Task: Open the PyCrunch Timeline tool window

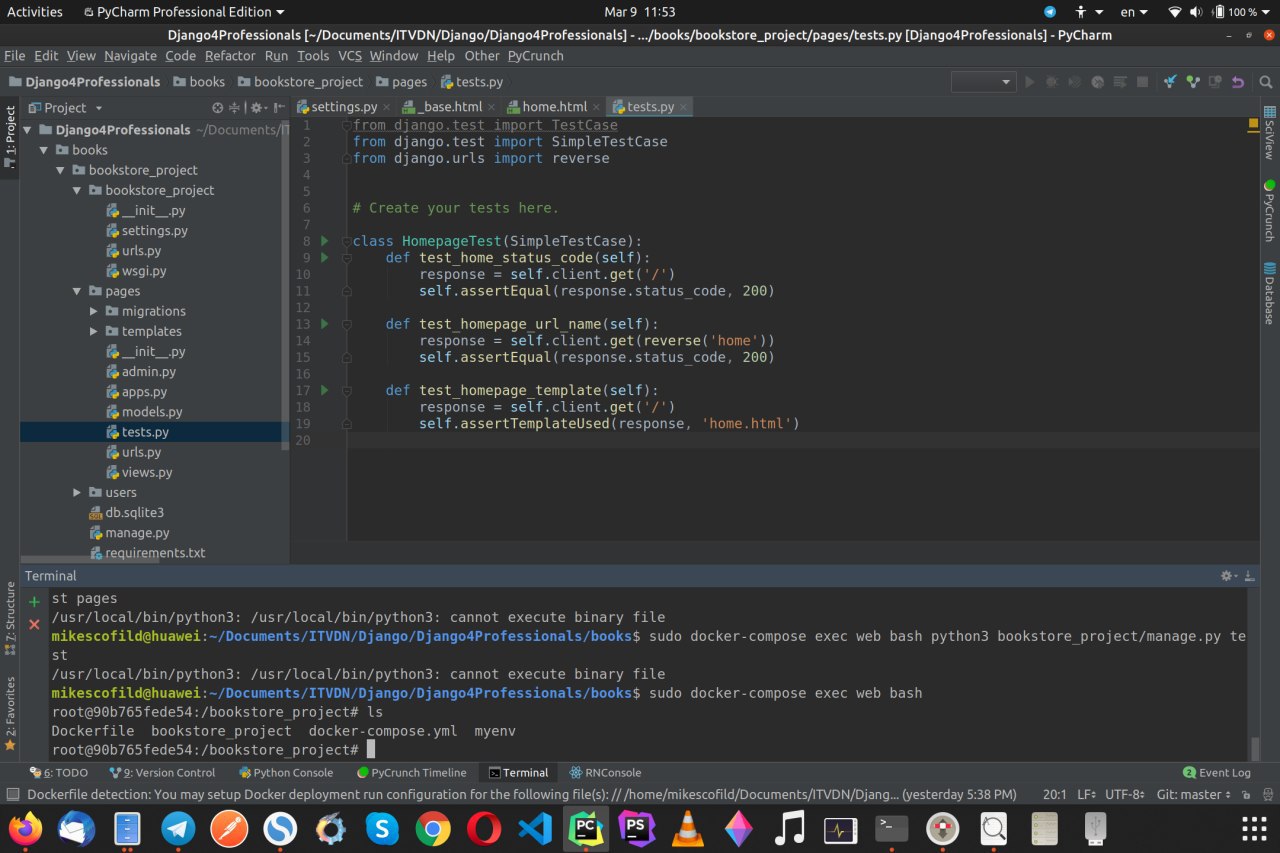Action: (412, 773)
